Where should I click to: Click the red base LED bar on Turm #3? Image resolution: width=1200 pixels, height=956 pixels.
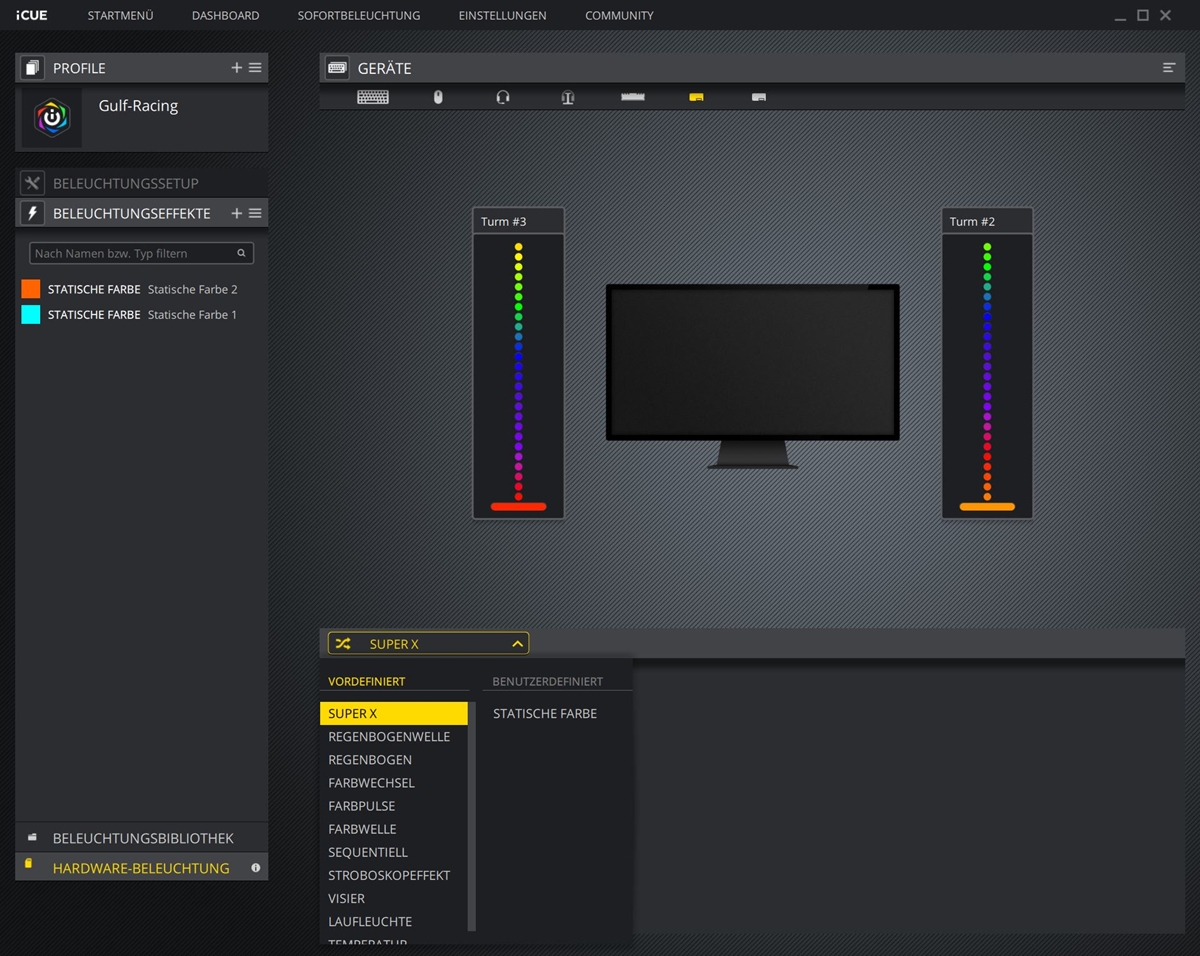point(518,507)
